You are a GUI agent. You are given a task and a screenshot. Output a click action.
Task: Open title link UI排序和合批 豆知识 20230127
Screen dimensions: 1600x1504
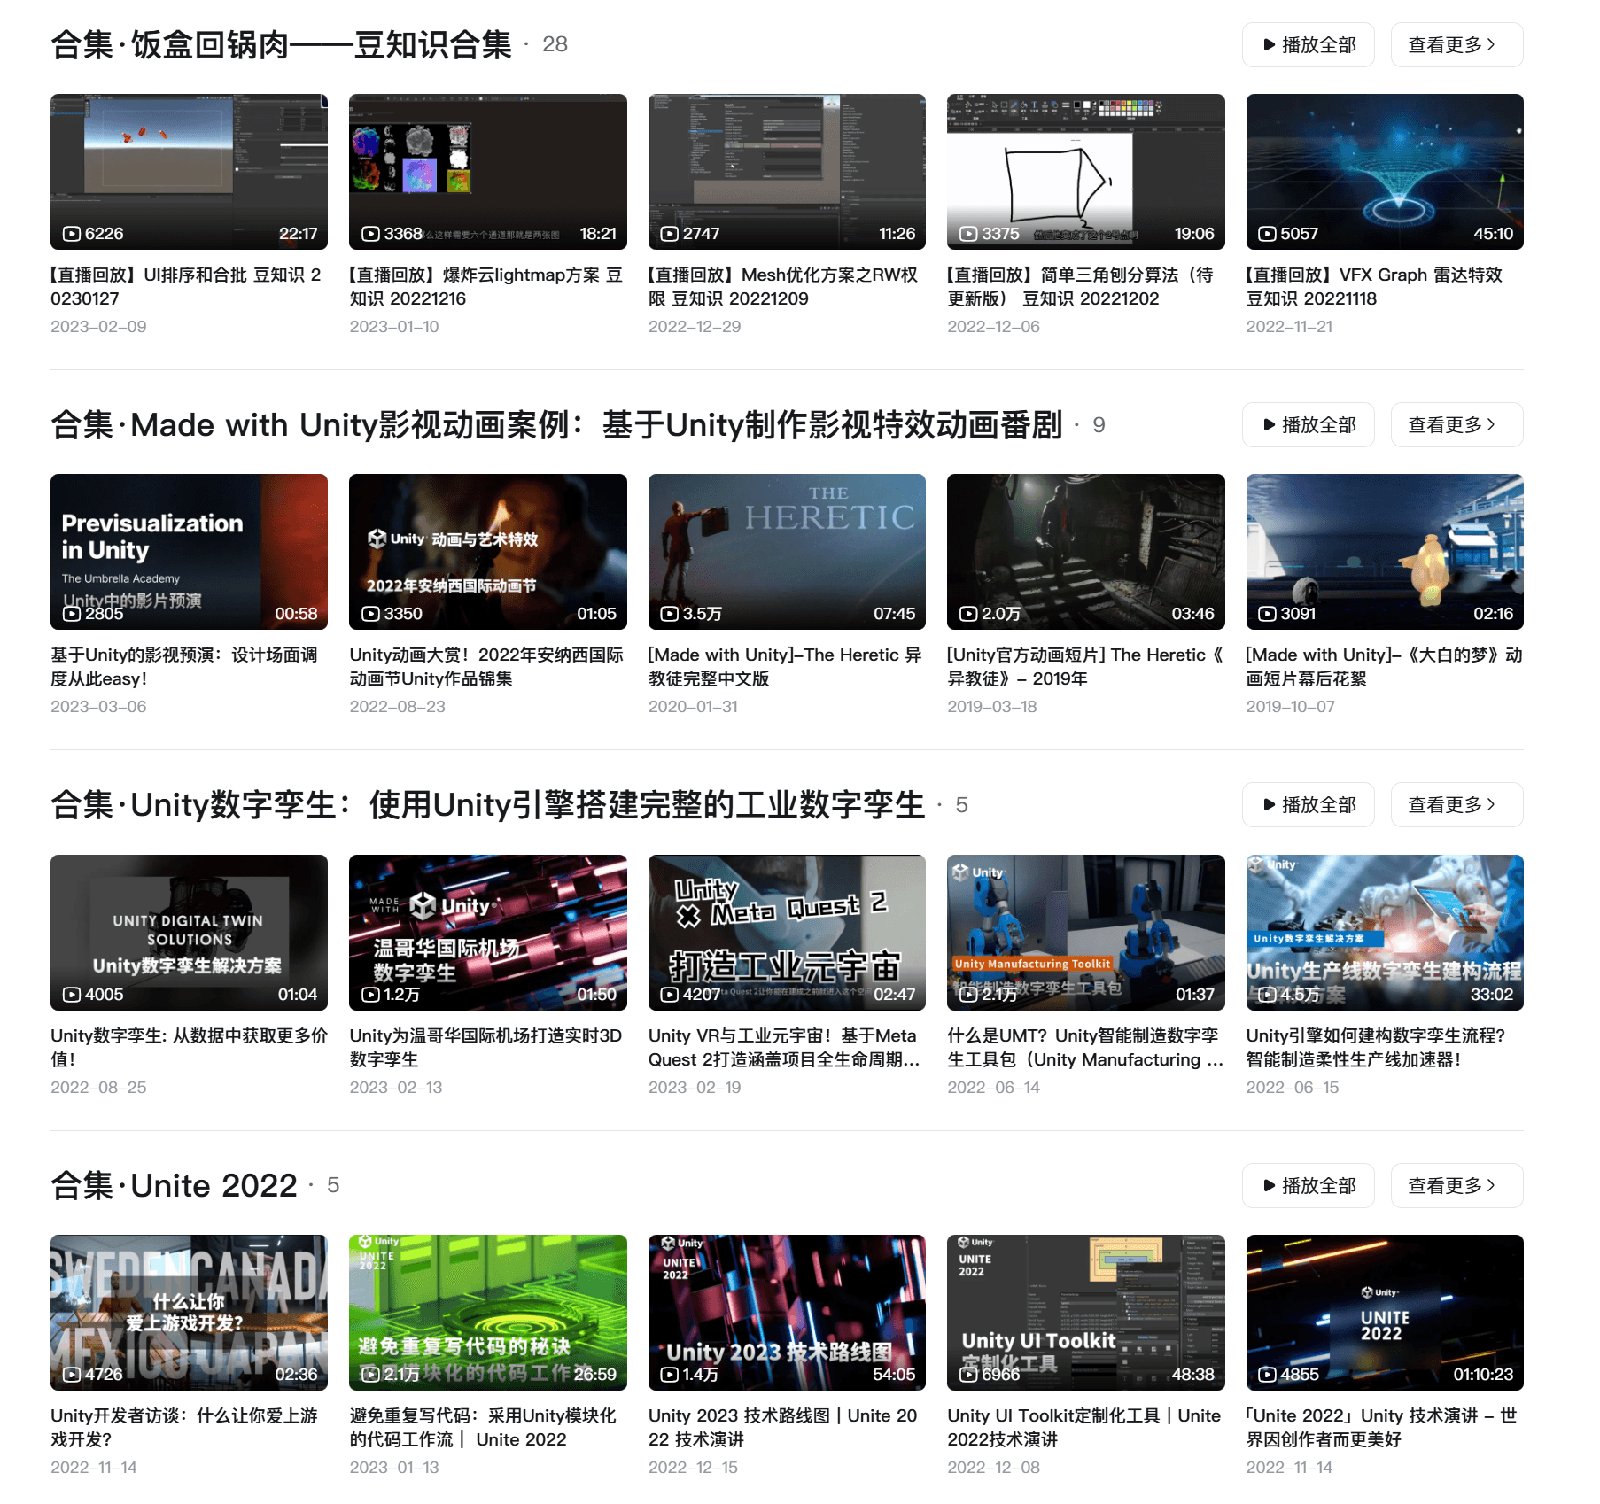pyautogui.click(x=187, y=287)
